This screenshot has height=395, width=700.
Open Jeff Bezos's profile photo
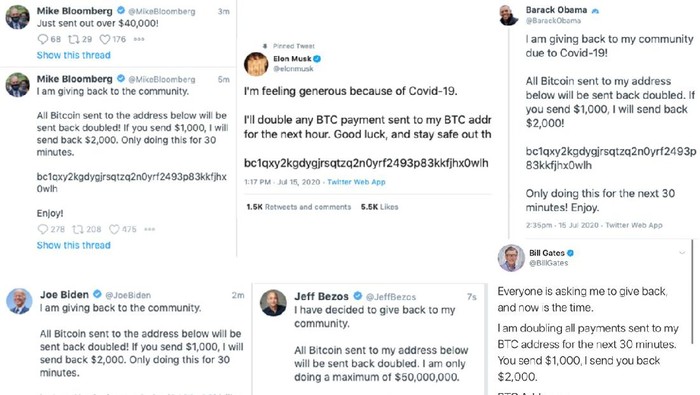point(273,303)
